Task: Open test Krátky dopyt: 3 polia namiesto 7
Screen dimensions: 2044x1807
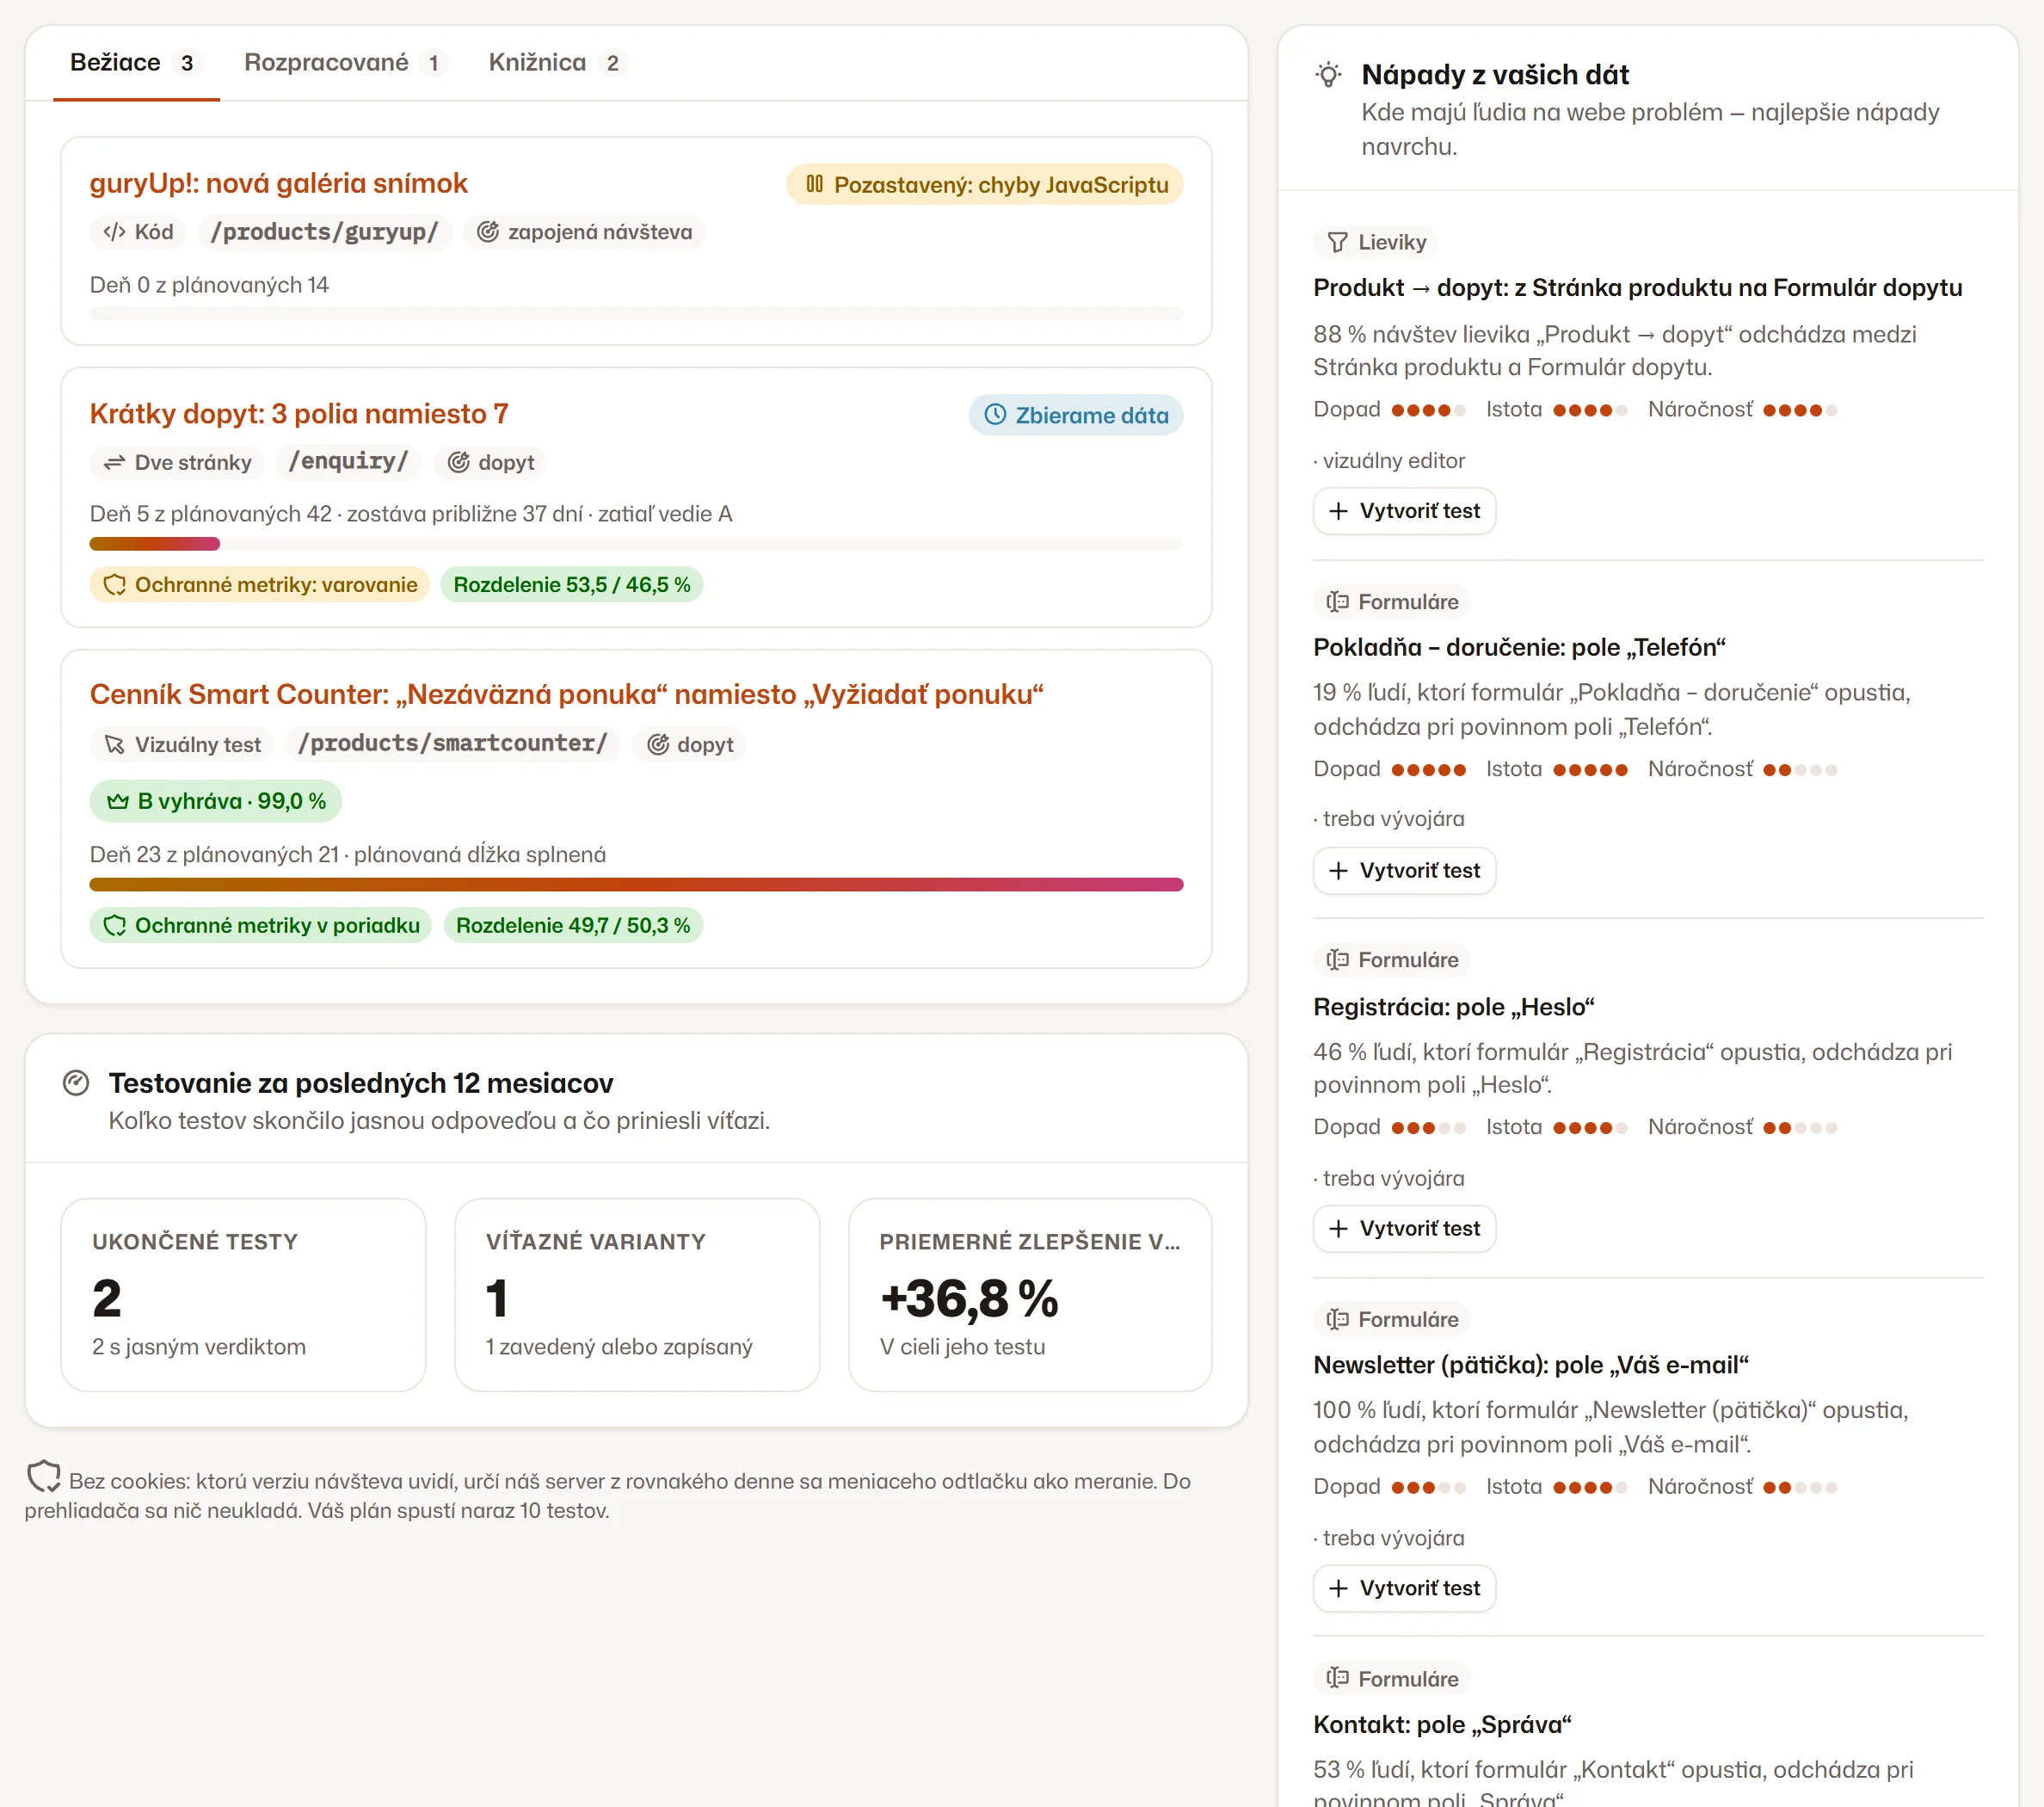Action: click(x=299, y=413)
